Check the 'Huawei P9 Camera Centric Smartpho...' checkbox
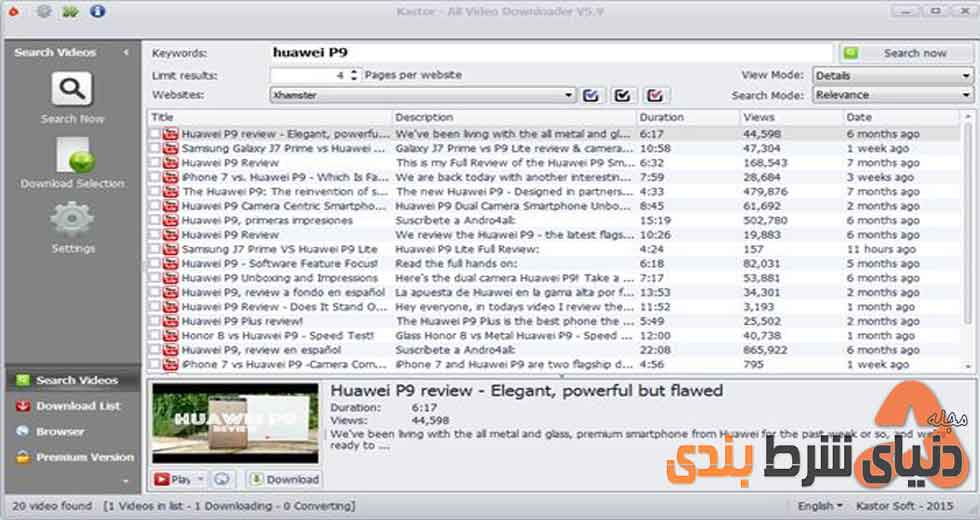 (x=155, y=206)
